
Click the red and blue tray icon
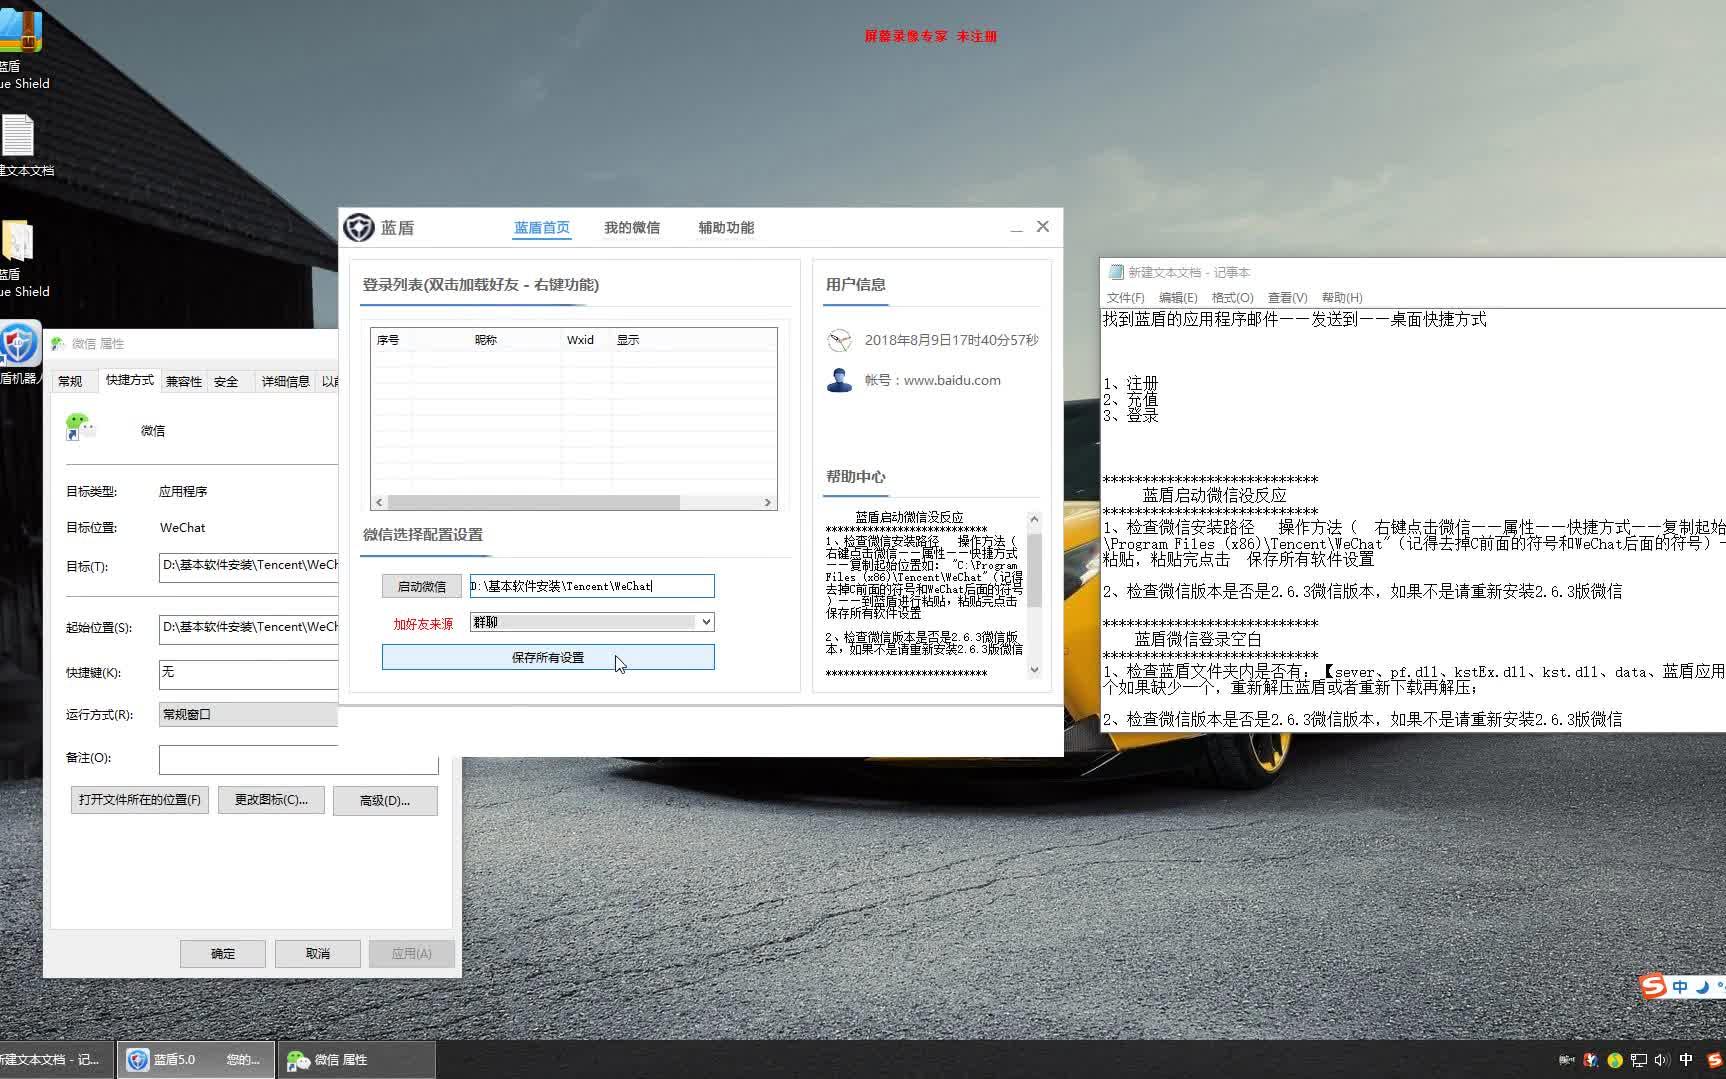(x=1591, y=1060)
